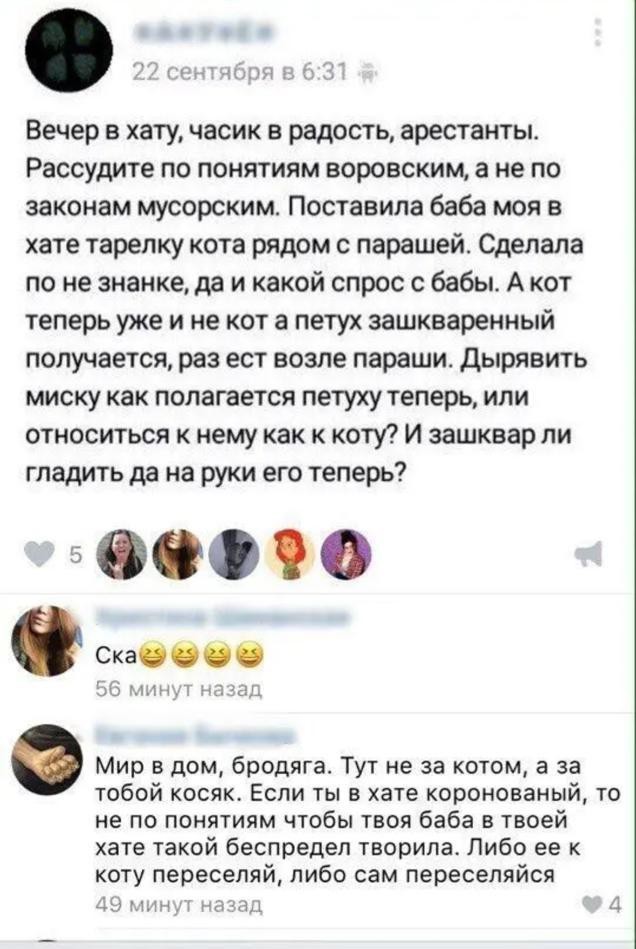The height and width of the screenshot is (949, 636).
Task: Open the likes count showing 5
Action: tap(76, 555)
